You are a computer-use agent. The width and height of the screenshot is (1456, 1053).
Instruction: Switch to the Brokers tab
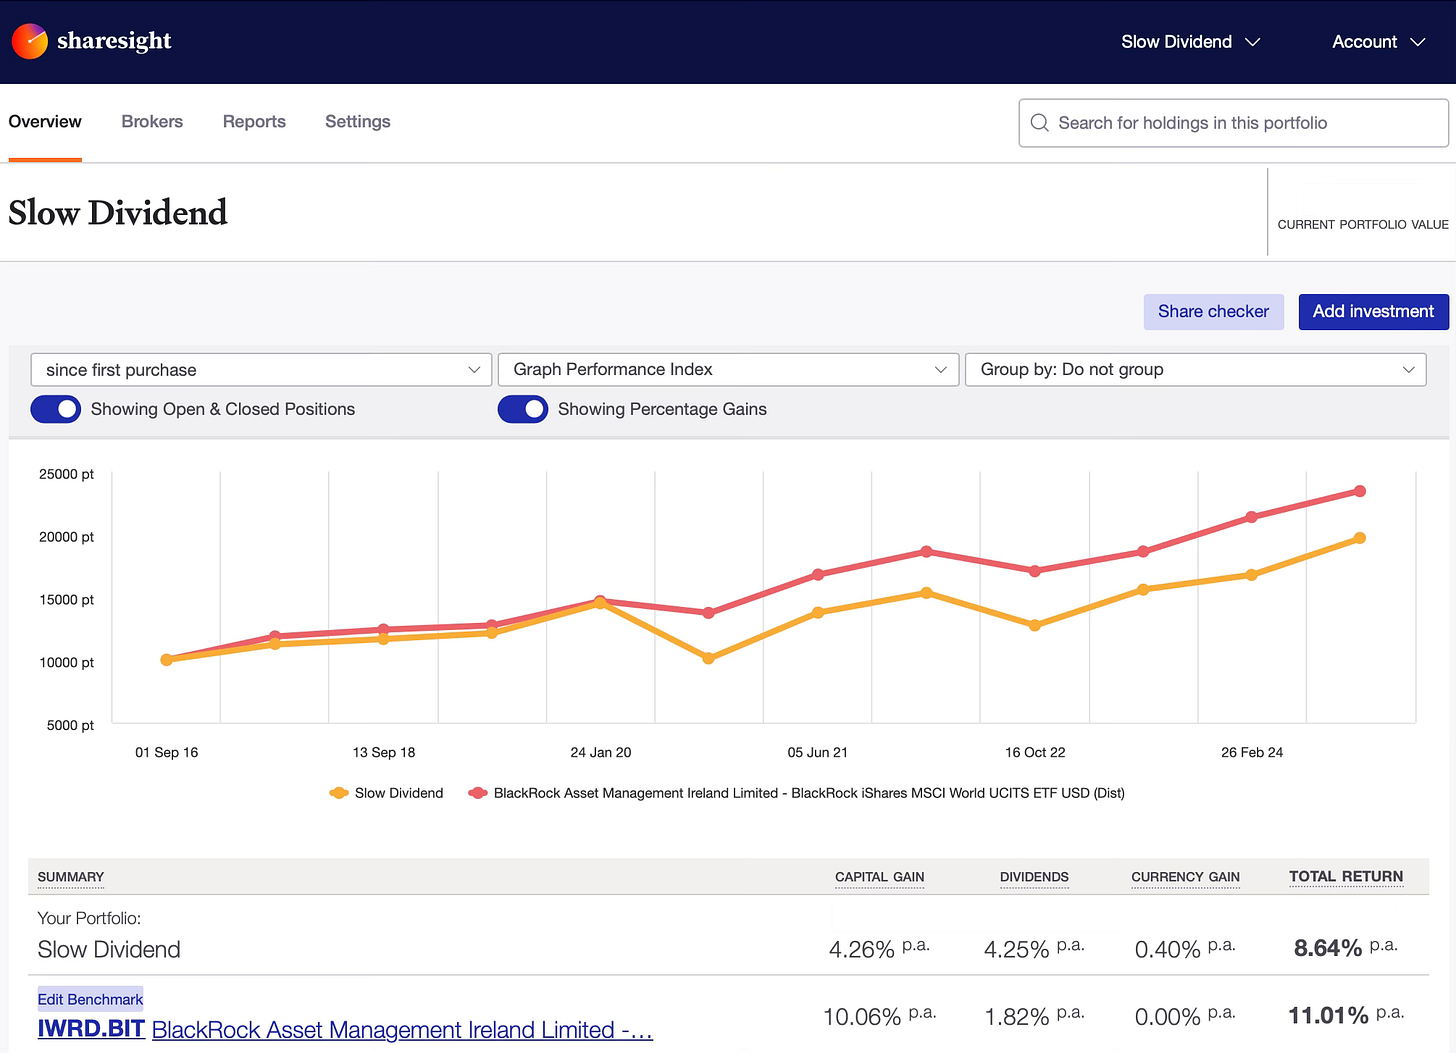(152, 122)
